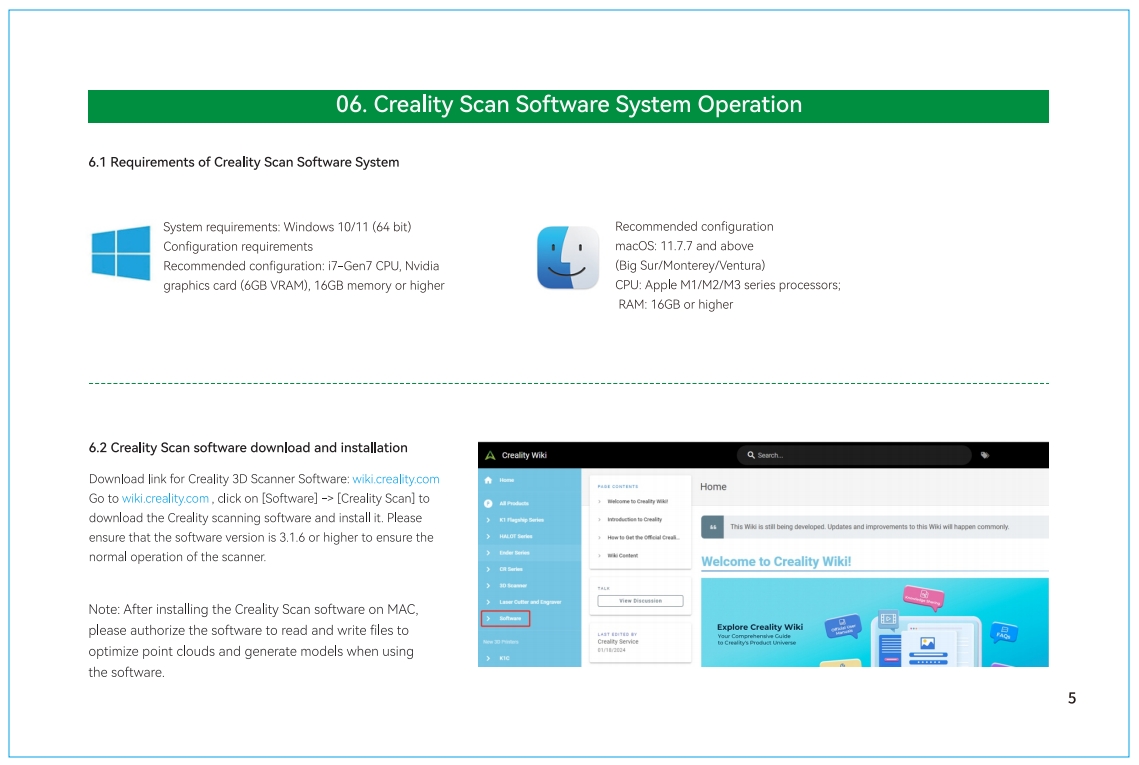The width and height of the screenshot is (1139, 765).
Task: Click the '6.2 Creality Scan software download and installation' heading
Action: 248,448
